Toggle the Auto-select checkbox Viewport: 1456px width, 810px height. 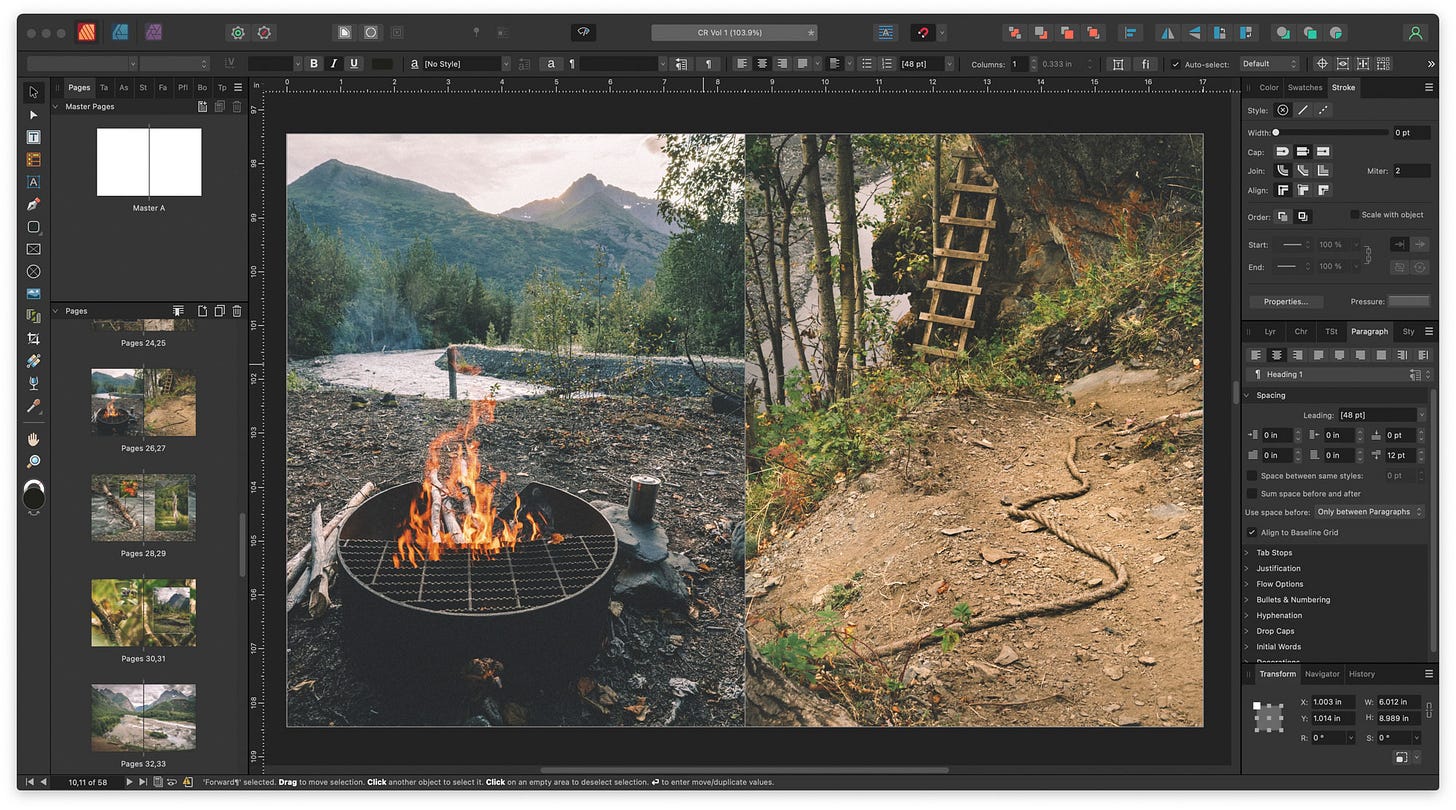tap(1175, 64)
